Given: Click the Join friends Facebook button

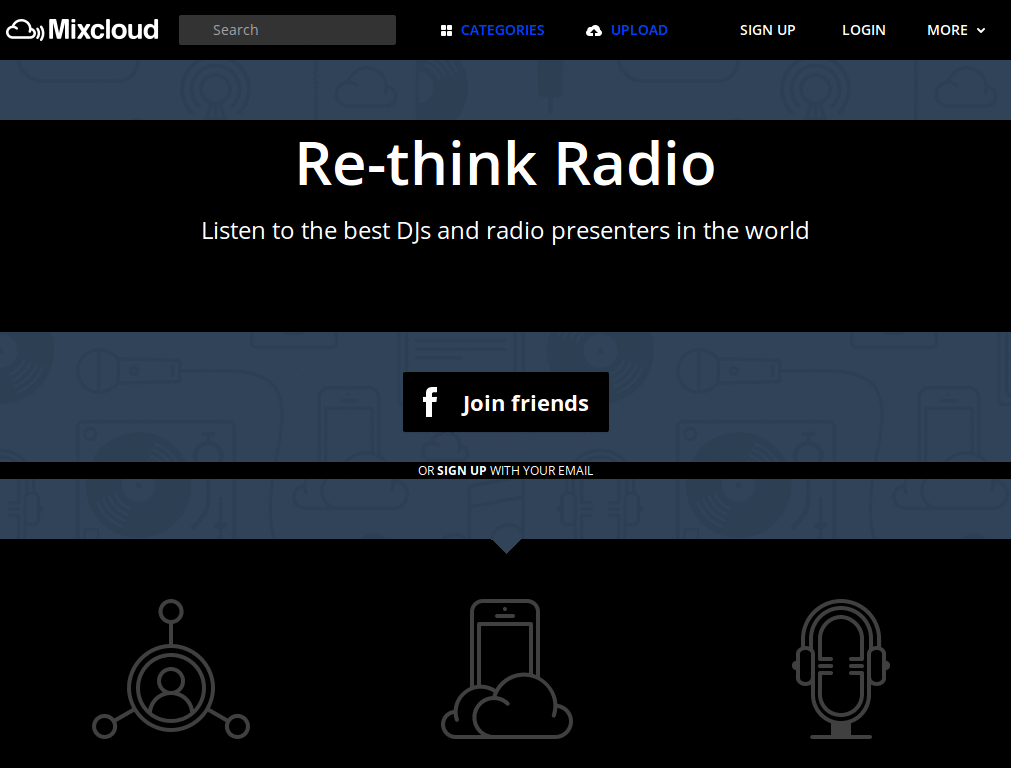Looking at the screenshot, I should 505,401.
